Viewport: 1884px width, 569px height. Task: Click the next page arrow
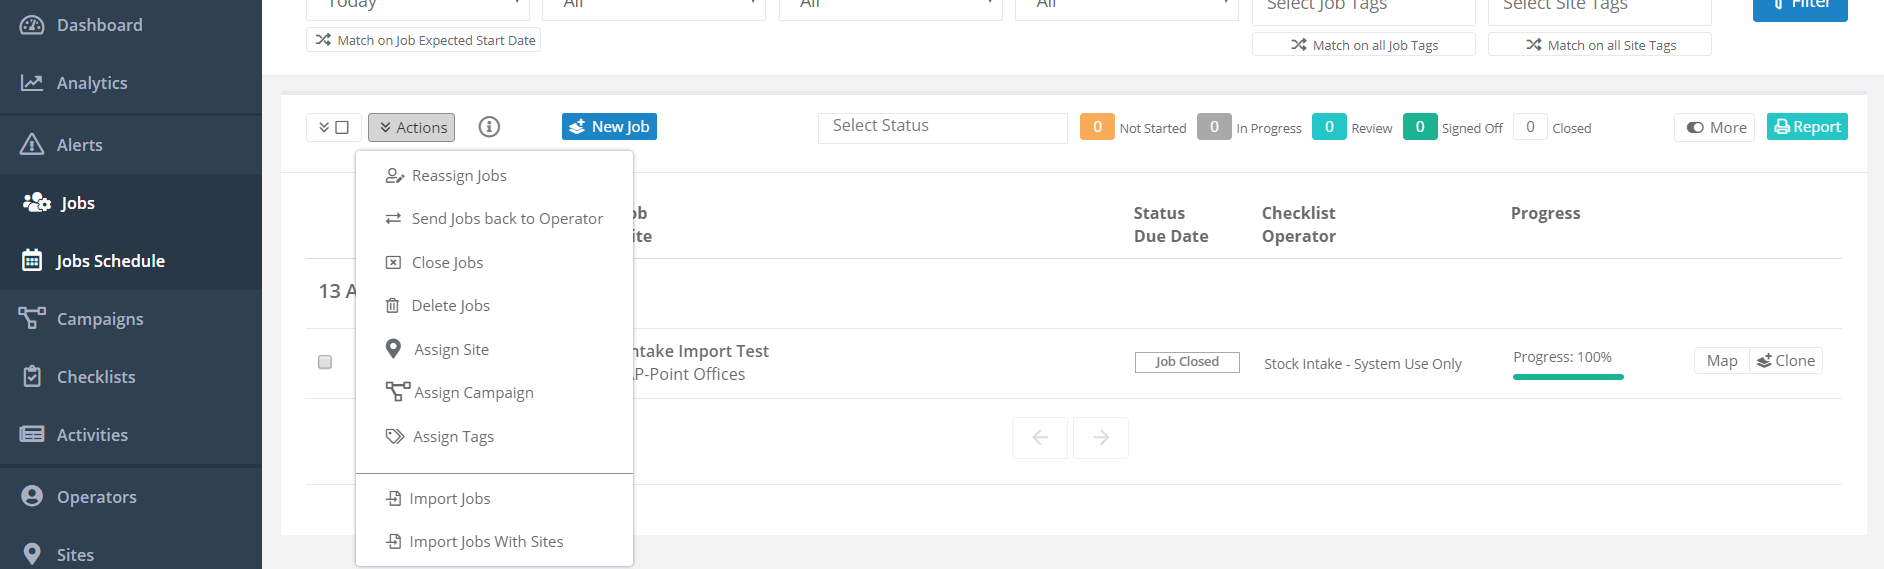point(1100,438)
